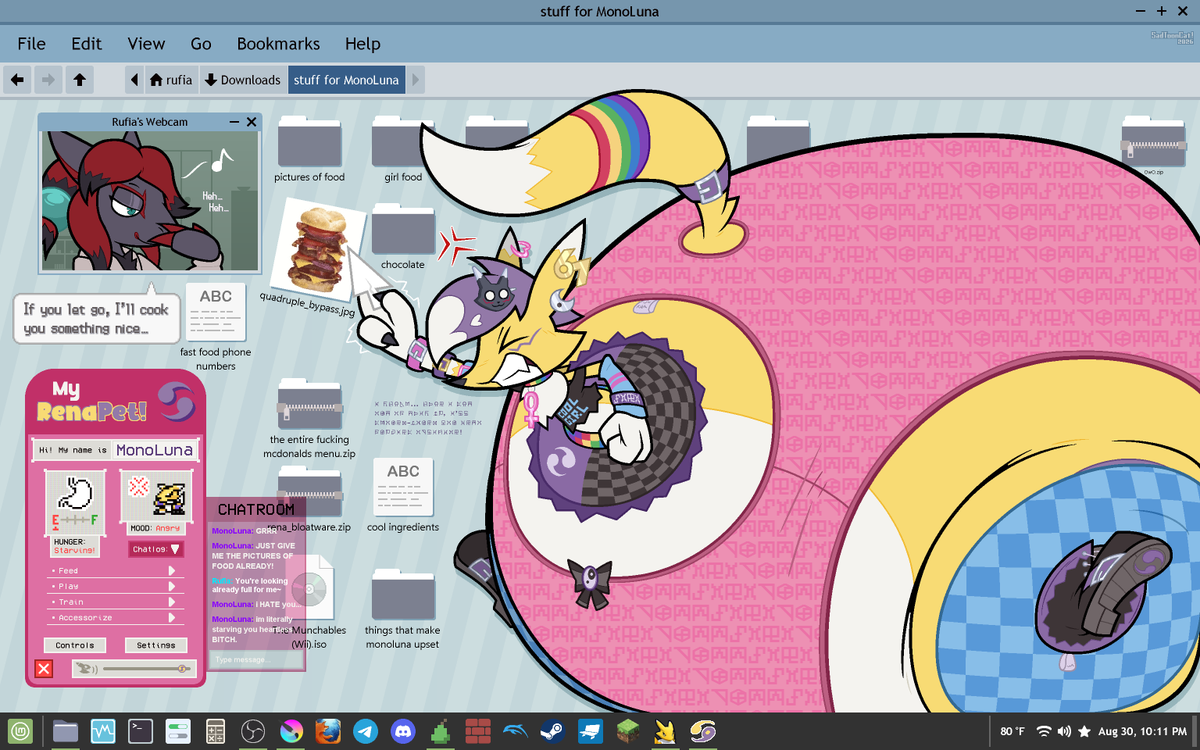Image resolution: width=1200 pixels, height=750 pixels.
Task: Go forward with the toolbar forward arrow
Action: [47, 80]
